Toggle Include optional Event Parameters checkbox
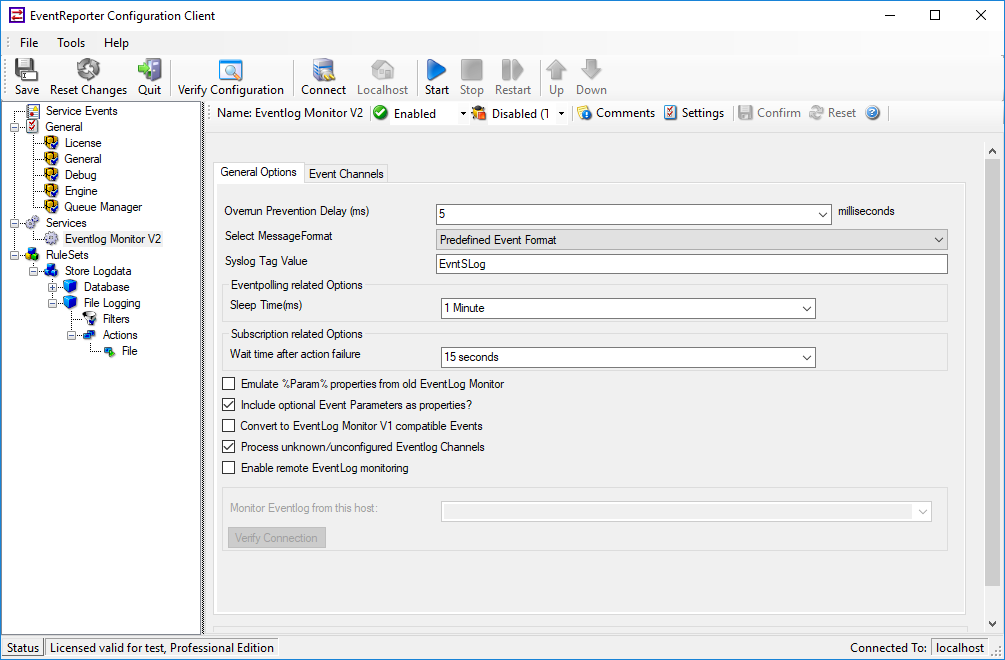 [x=229, y=405]
